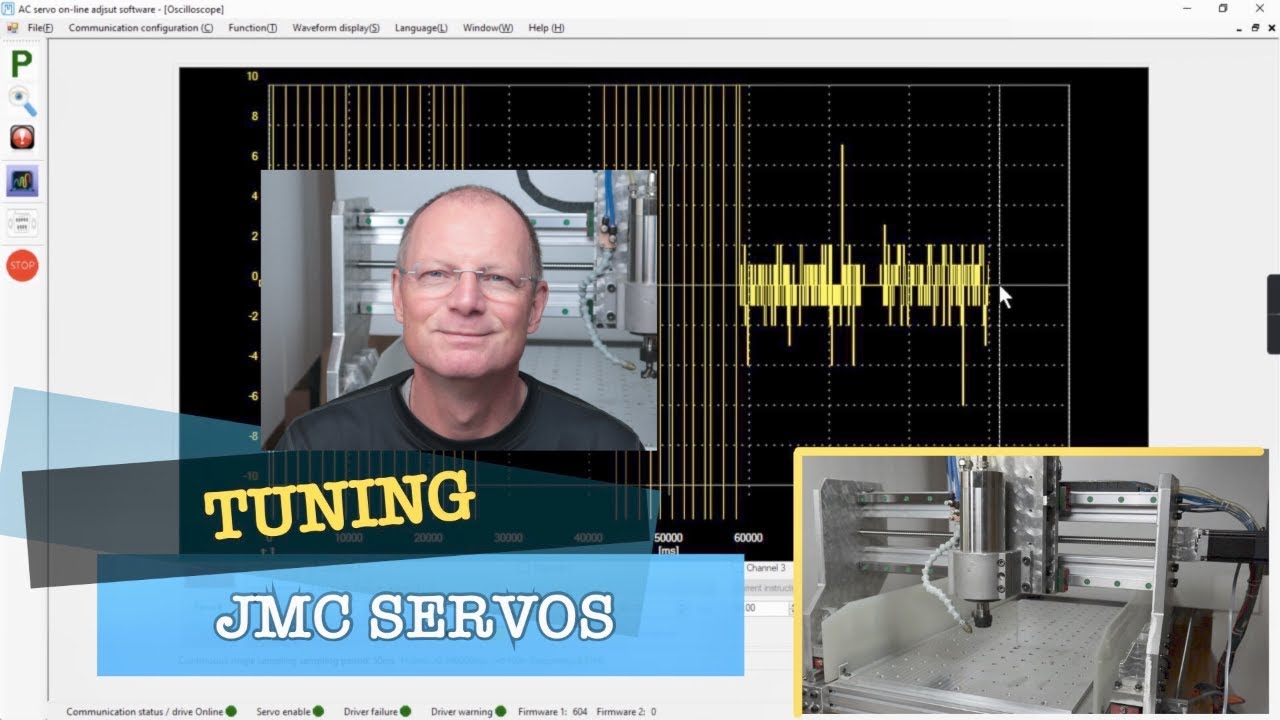Click the numeric field below Channel 3
This screenshot has width=1280, height=720.
766,608
